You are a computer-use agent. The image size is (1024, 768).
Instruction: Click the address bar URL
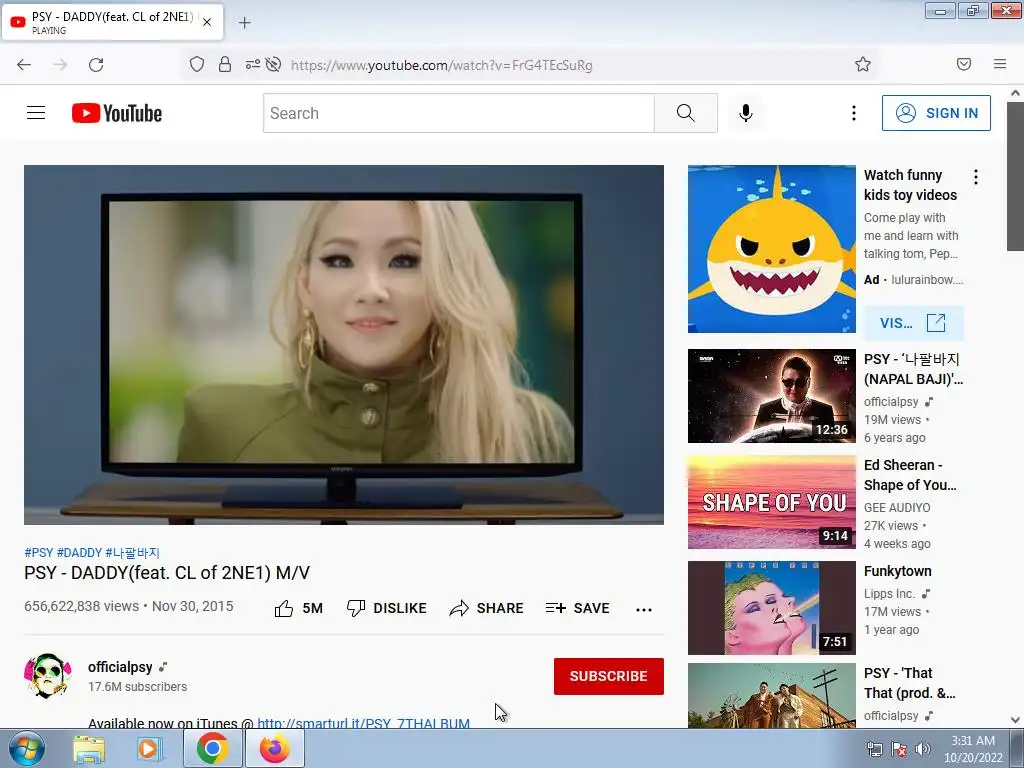pyautogui.click(x=441, y=65)
